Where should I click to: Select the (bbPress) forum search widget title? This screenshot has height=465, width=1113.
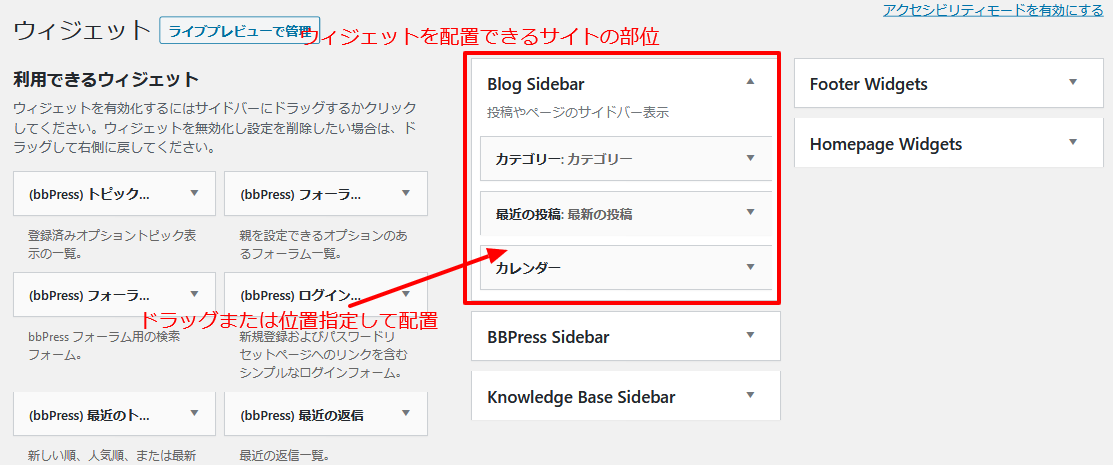[89, 295]
